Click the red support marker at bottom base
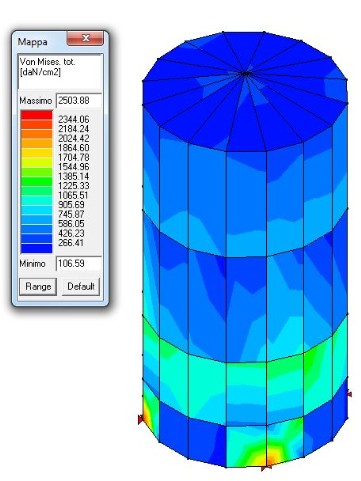Screen dimensions: 361x481 tap(266, 468)
